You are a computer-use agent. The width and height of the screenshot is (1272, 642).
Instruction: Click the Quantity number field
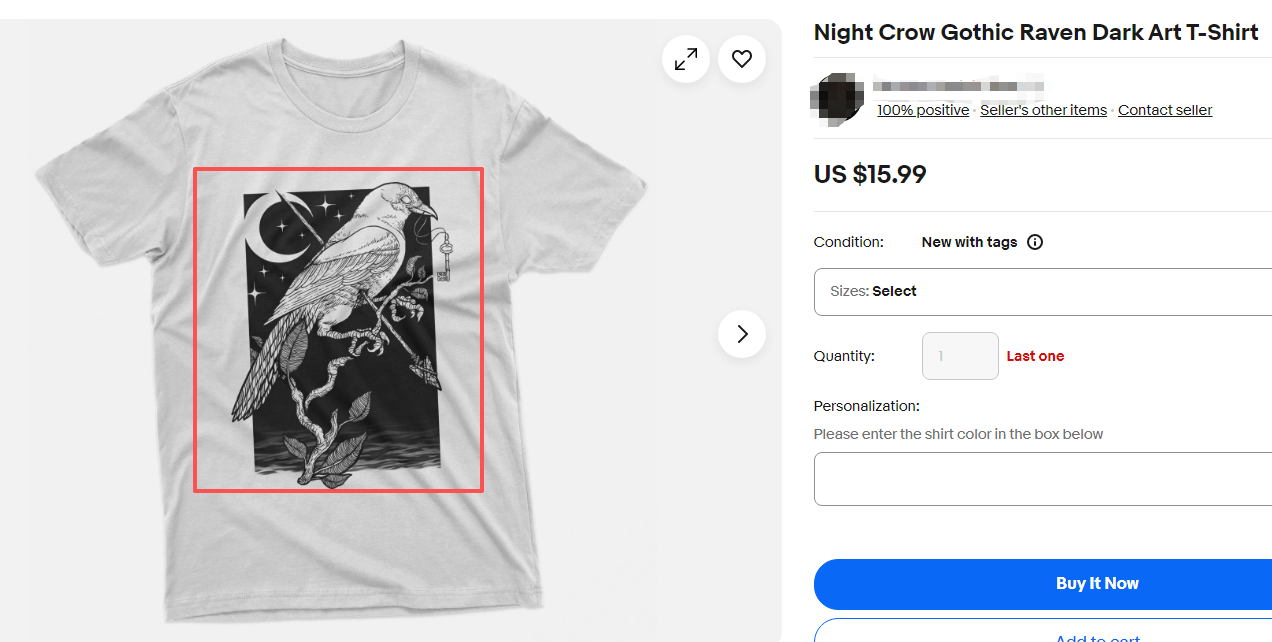point(960,356)
